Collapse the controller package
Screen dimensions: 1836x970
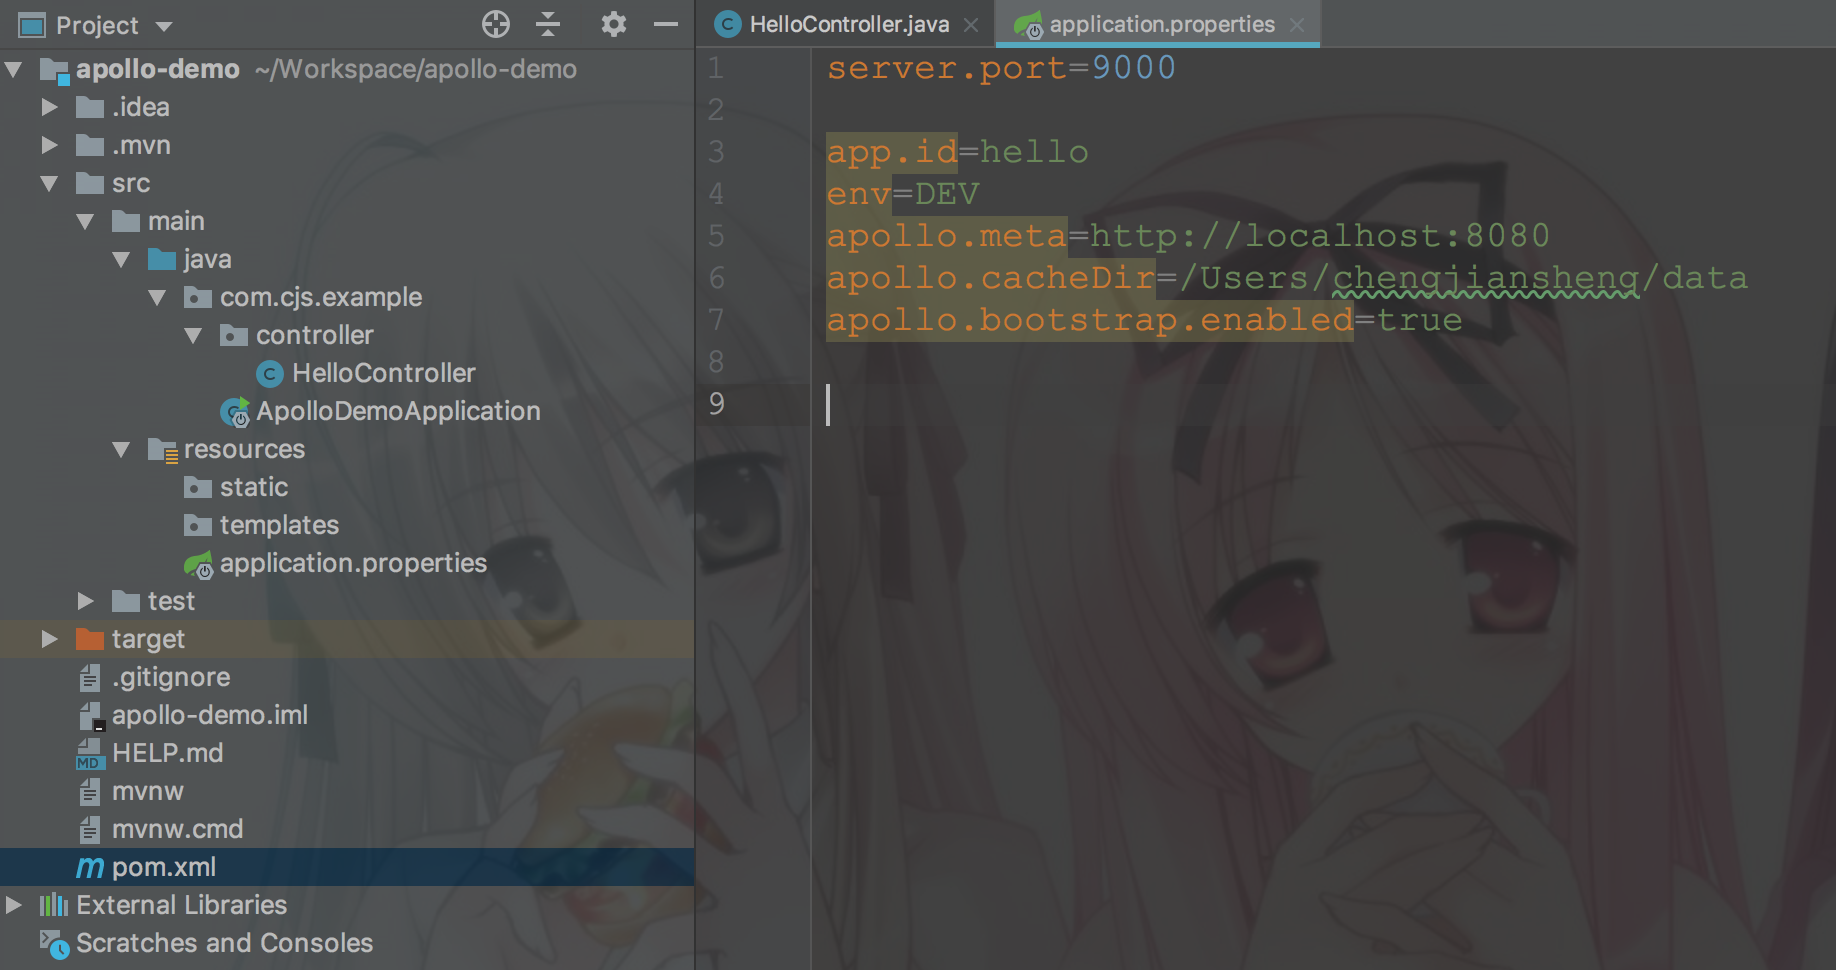193,335
